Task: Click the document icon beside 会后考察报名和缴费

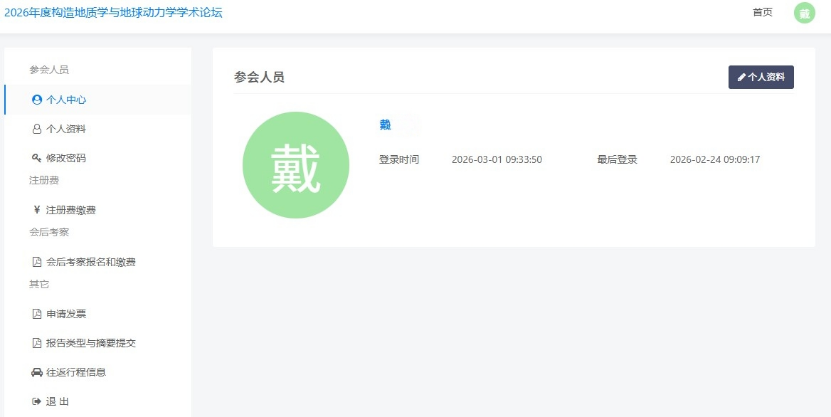Action: (x=37, y=262)
